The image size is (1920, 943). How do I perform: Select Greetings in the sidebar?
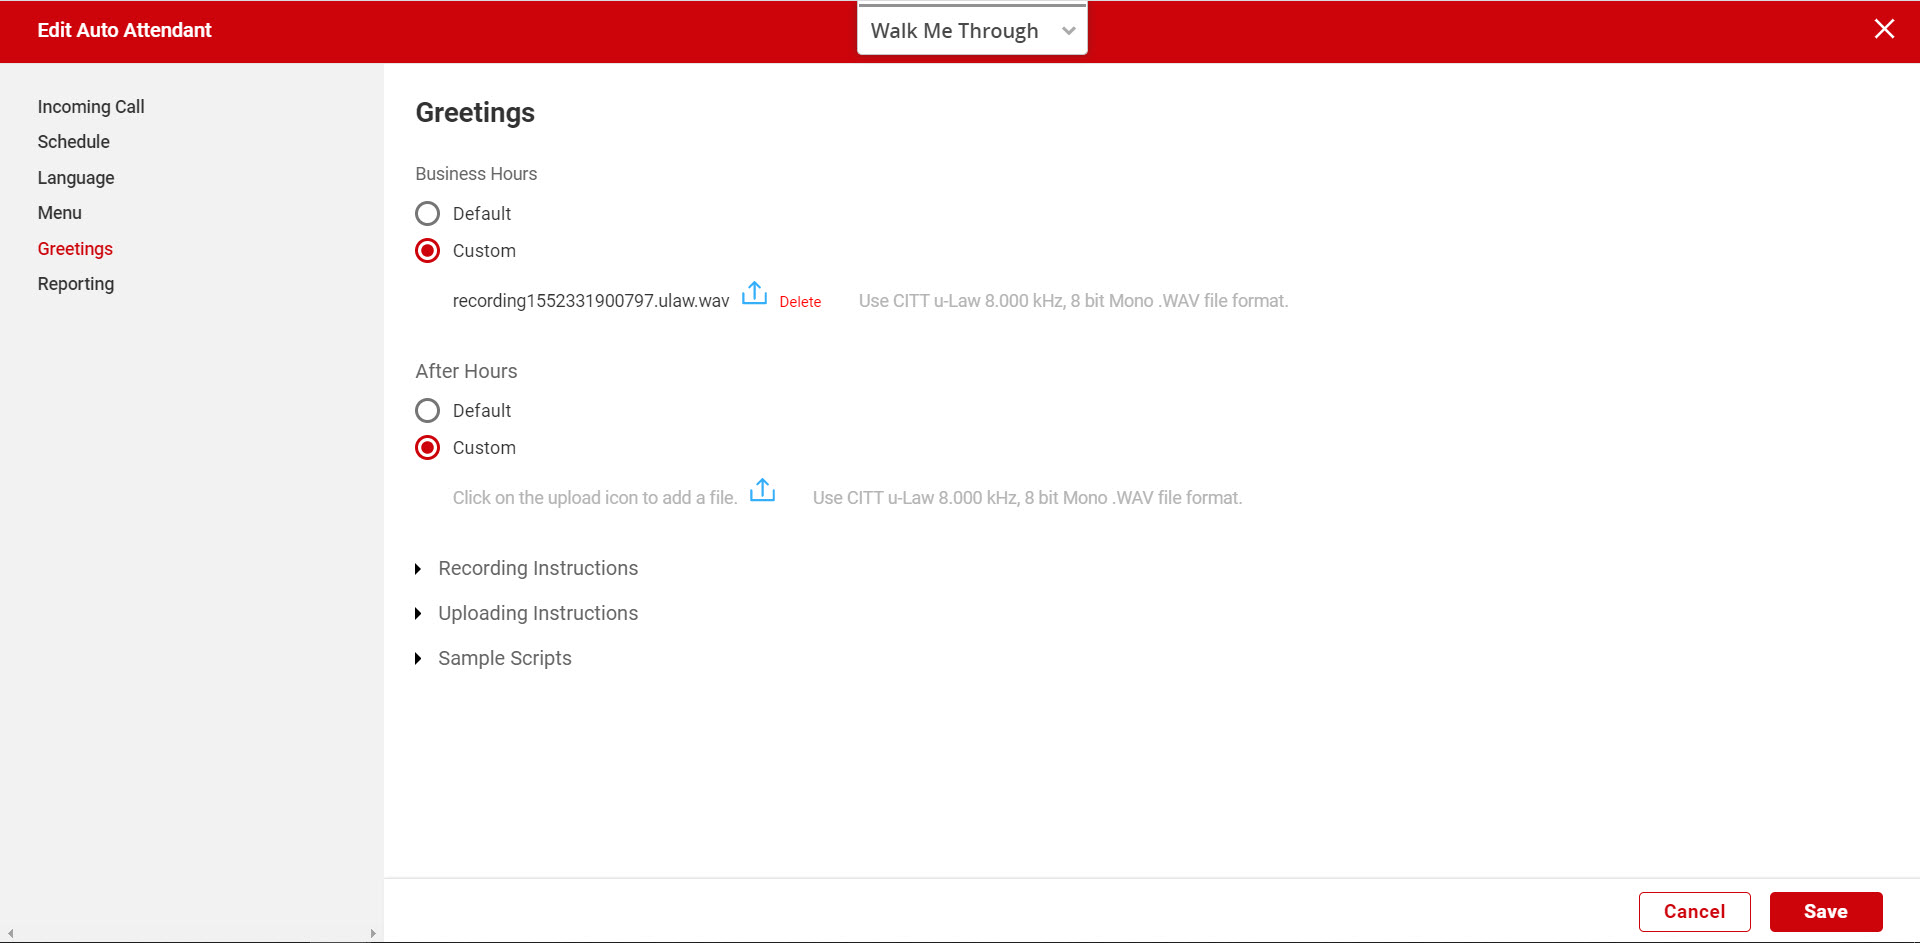click(75, 249)
